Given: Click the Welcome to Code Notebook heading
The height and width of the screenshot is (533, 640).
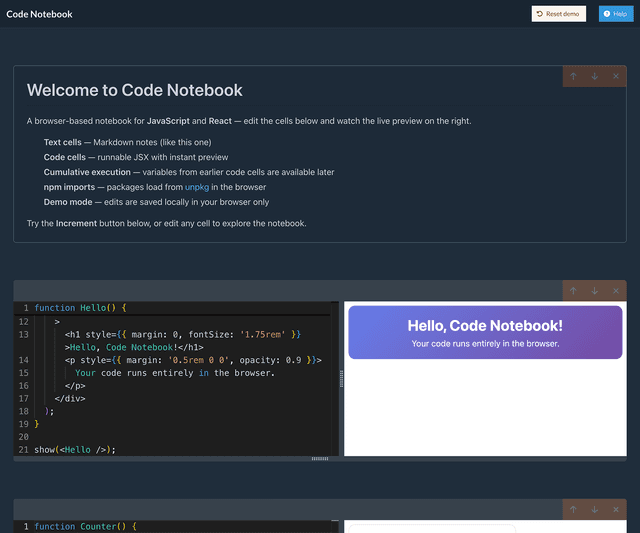Looking at the screenshot, I should pos(135,90).
